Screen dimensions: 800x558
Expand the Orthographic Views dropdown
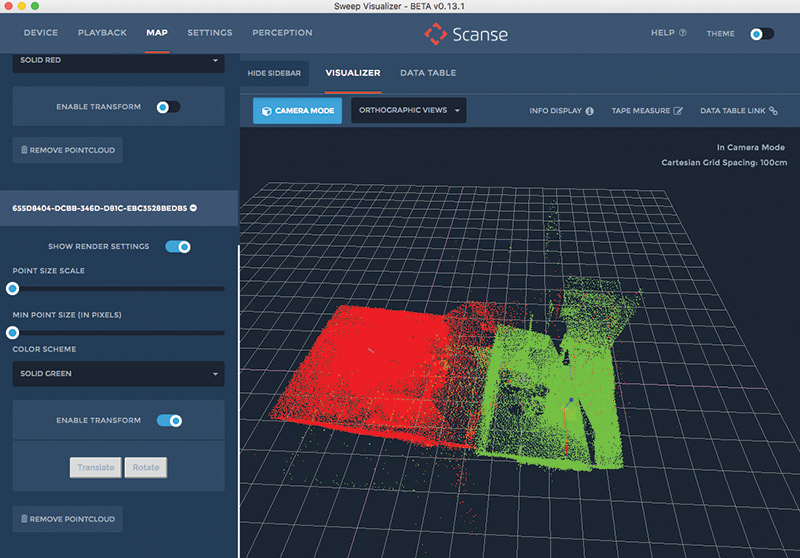click(409, 110)
